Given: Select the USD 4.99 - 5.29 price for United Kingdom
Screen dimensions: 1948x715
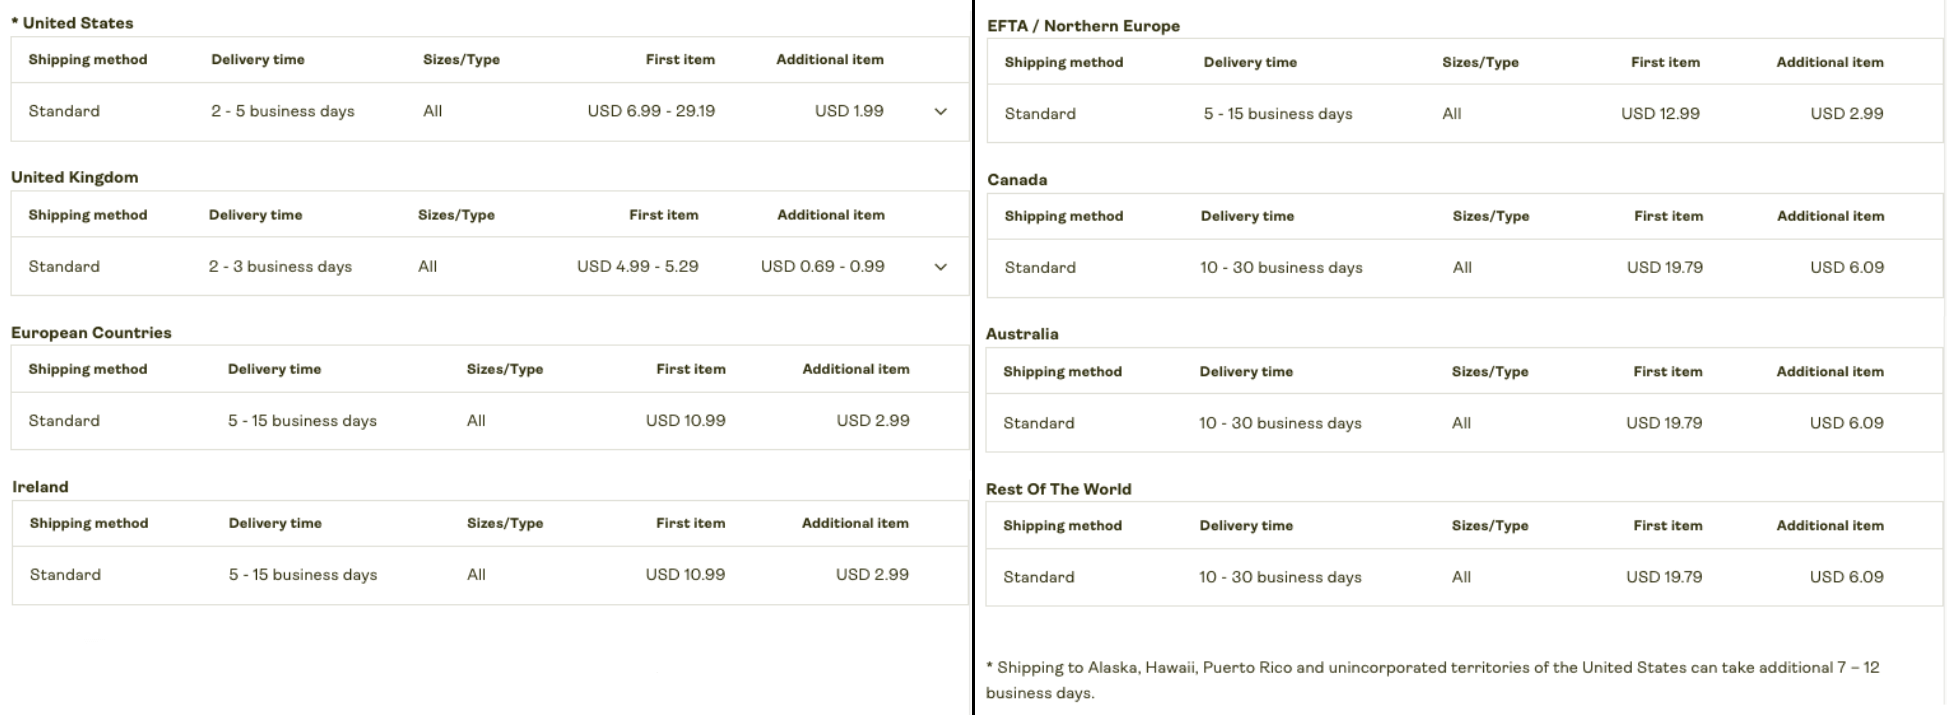Looking at the screenshot, I should point(639,266).
